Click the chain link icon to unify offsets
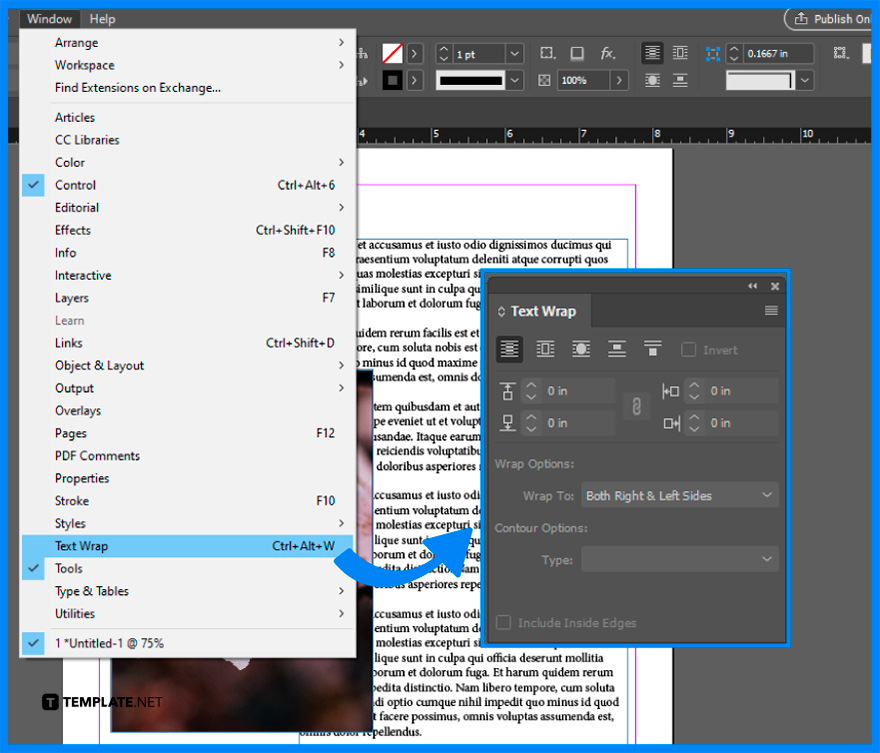 click(x=638, y=407)
